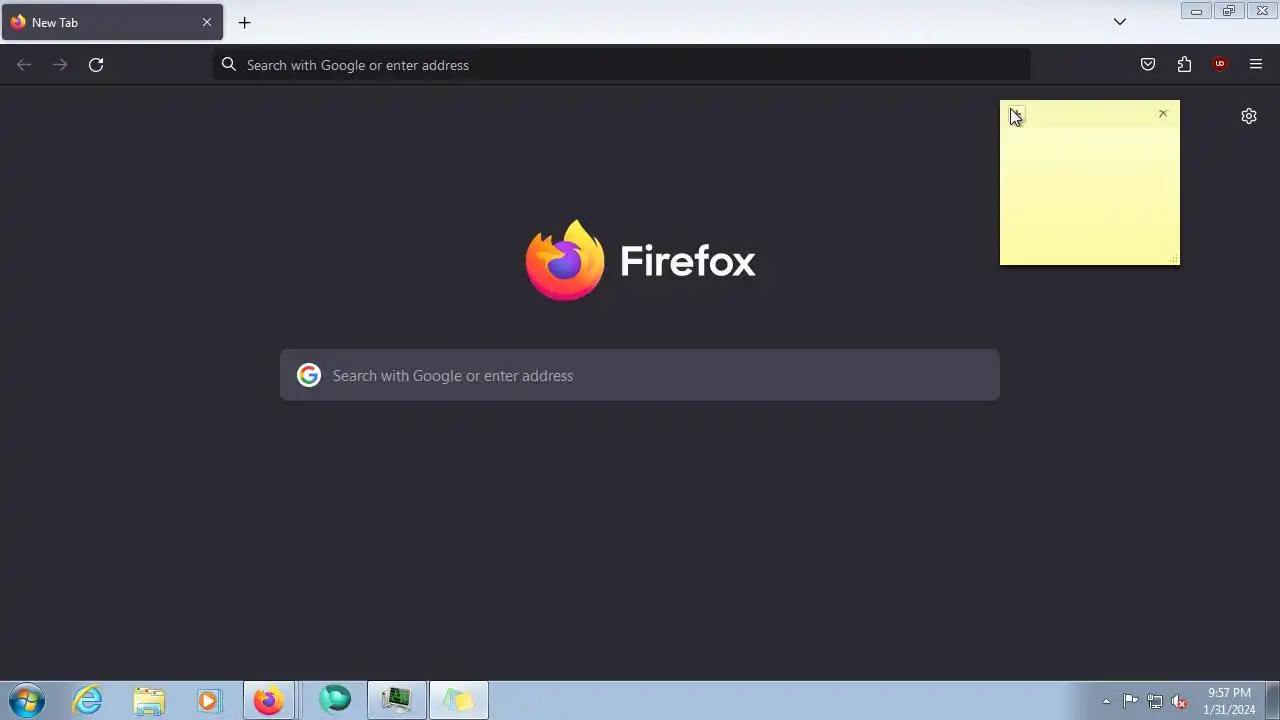Click inside the sticky note text area
This screenshot has width=1280, height=720.
pos(1090,195)
